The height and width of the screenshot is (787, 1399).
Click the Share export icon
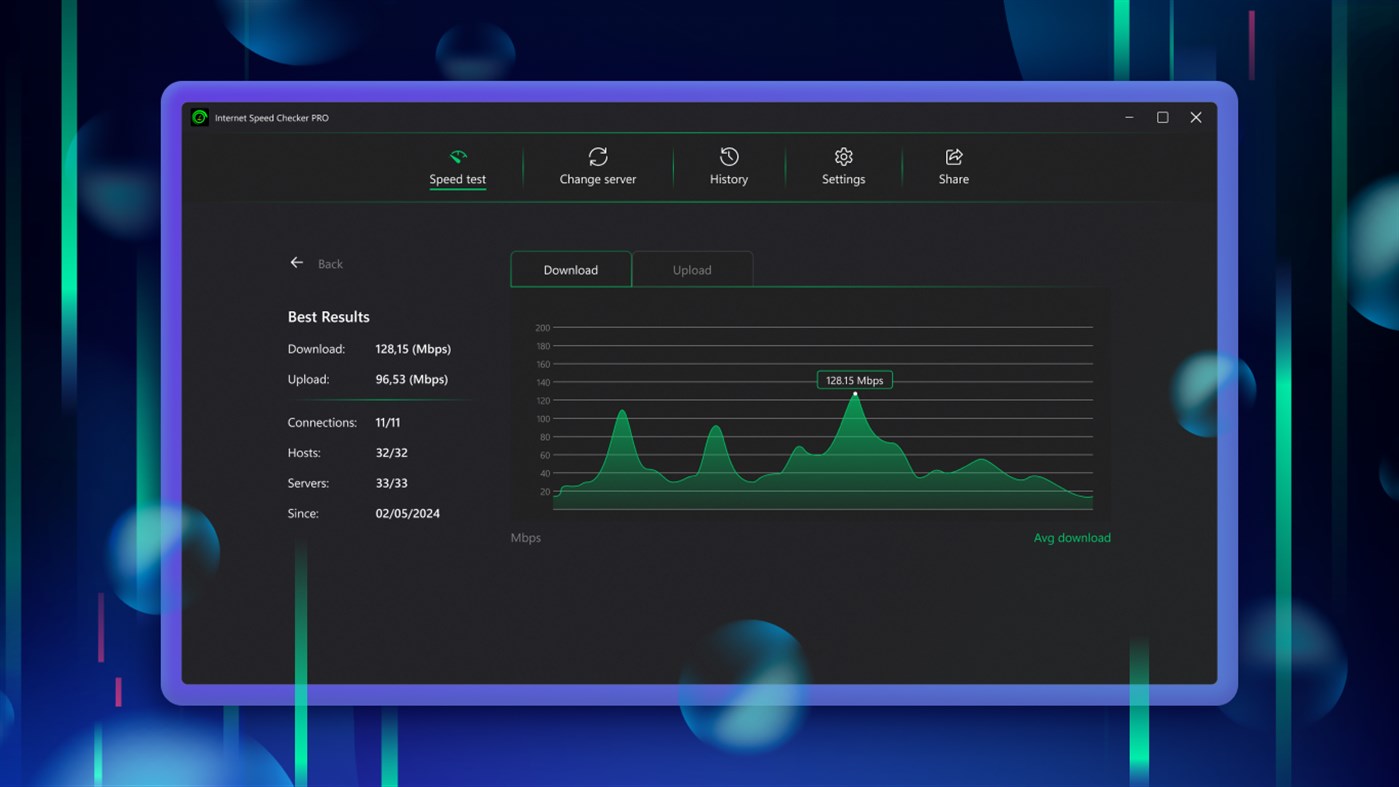(954, 157)
